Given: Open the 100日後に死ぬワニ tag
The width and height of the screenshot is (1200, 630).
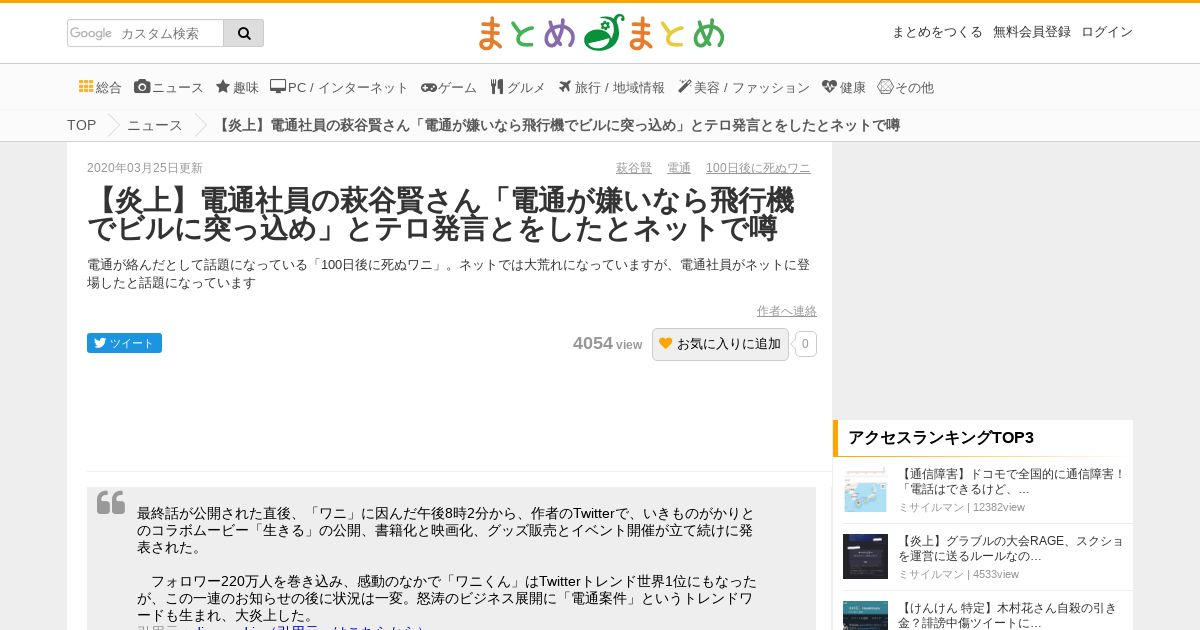Looking at the screenshot, I should 758,168.
